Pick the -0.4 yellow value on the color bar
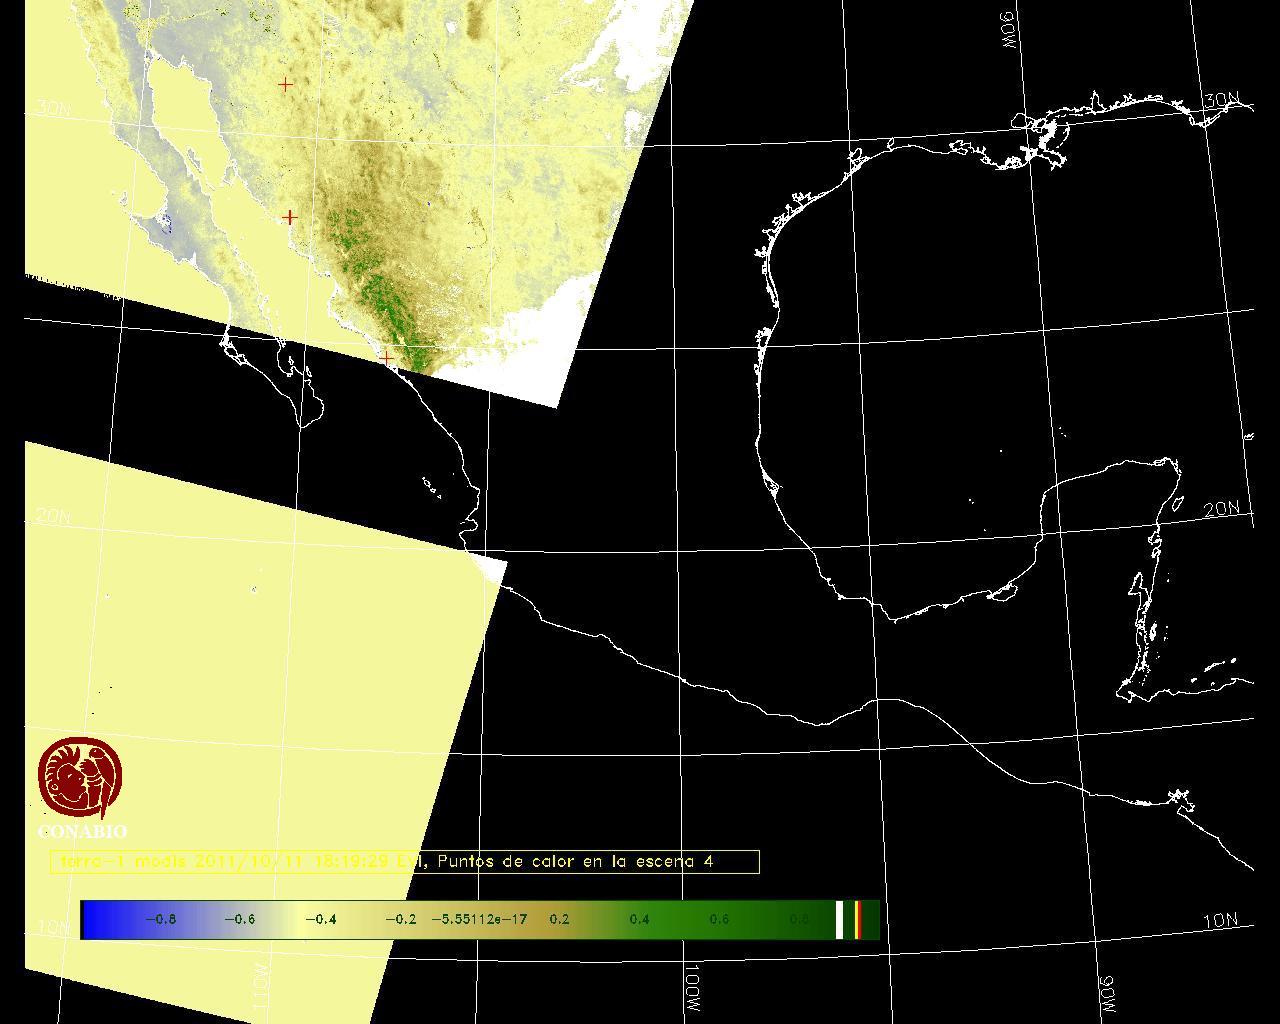The width and height of the screenshot is (1280, 1024). (x=320, y=920)
